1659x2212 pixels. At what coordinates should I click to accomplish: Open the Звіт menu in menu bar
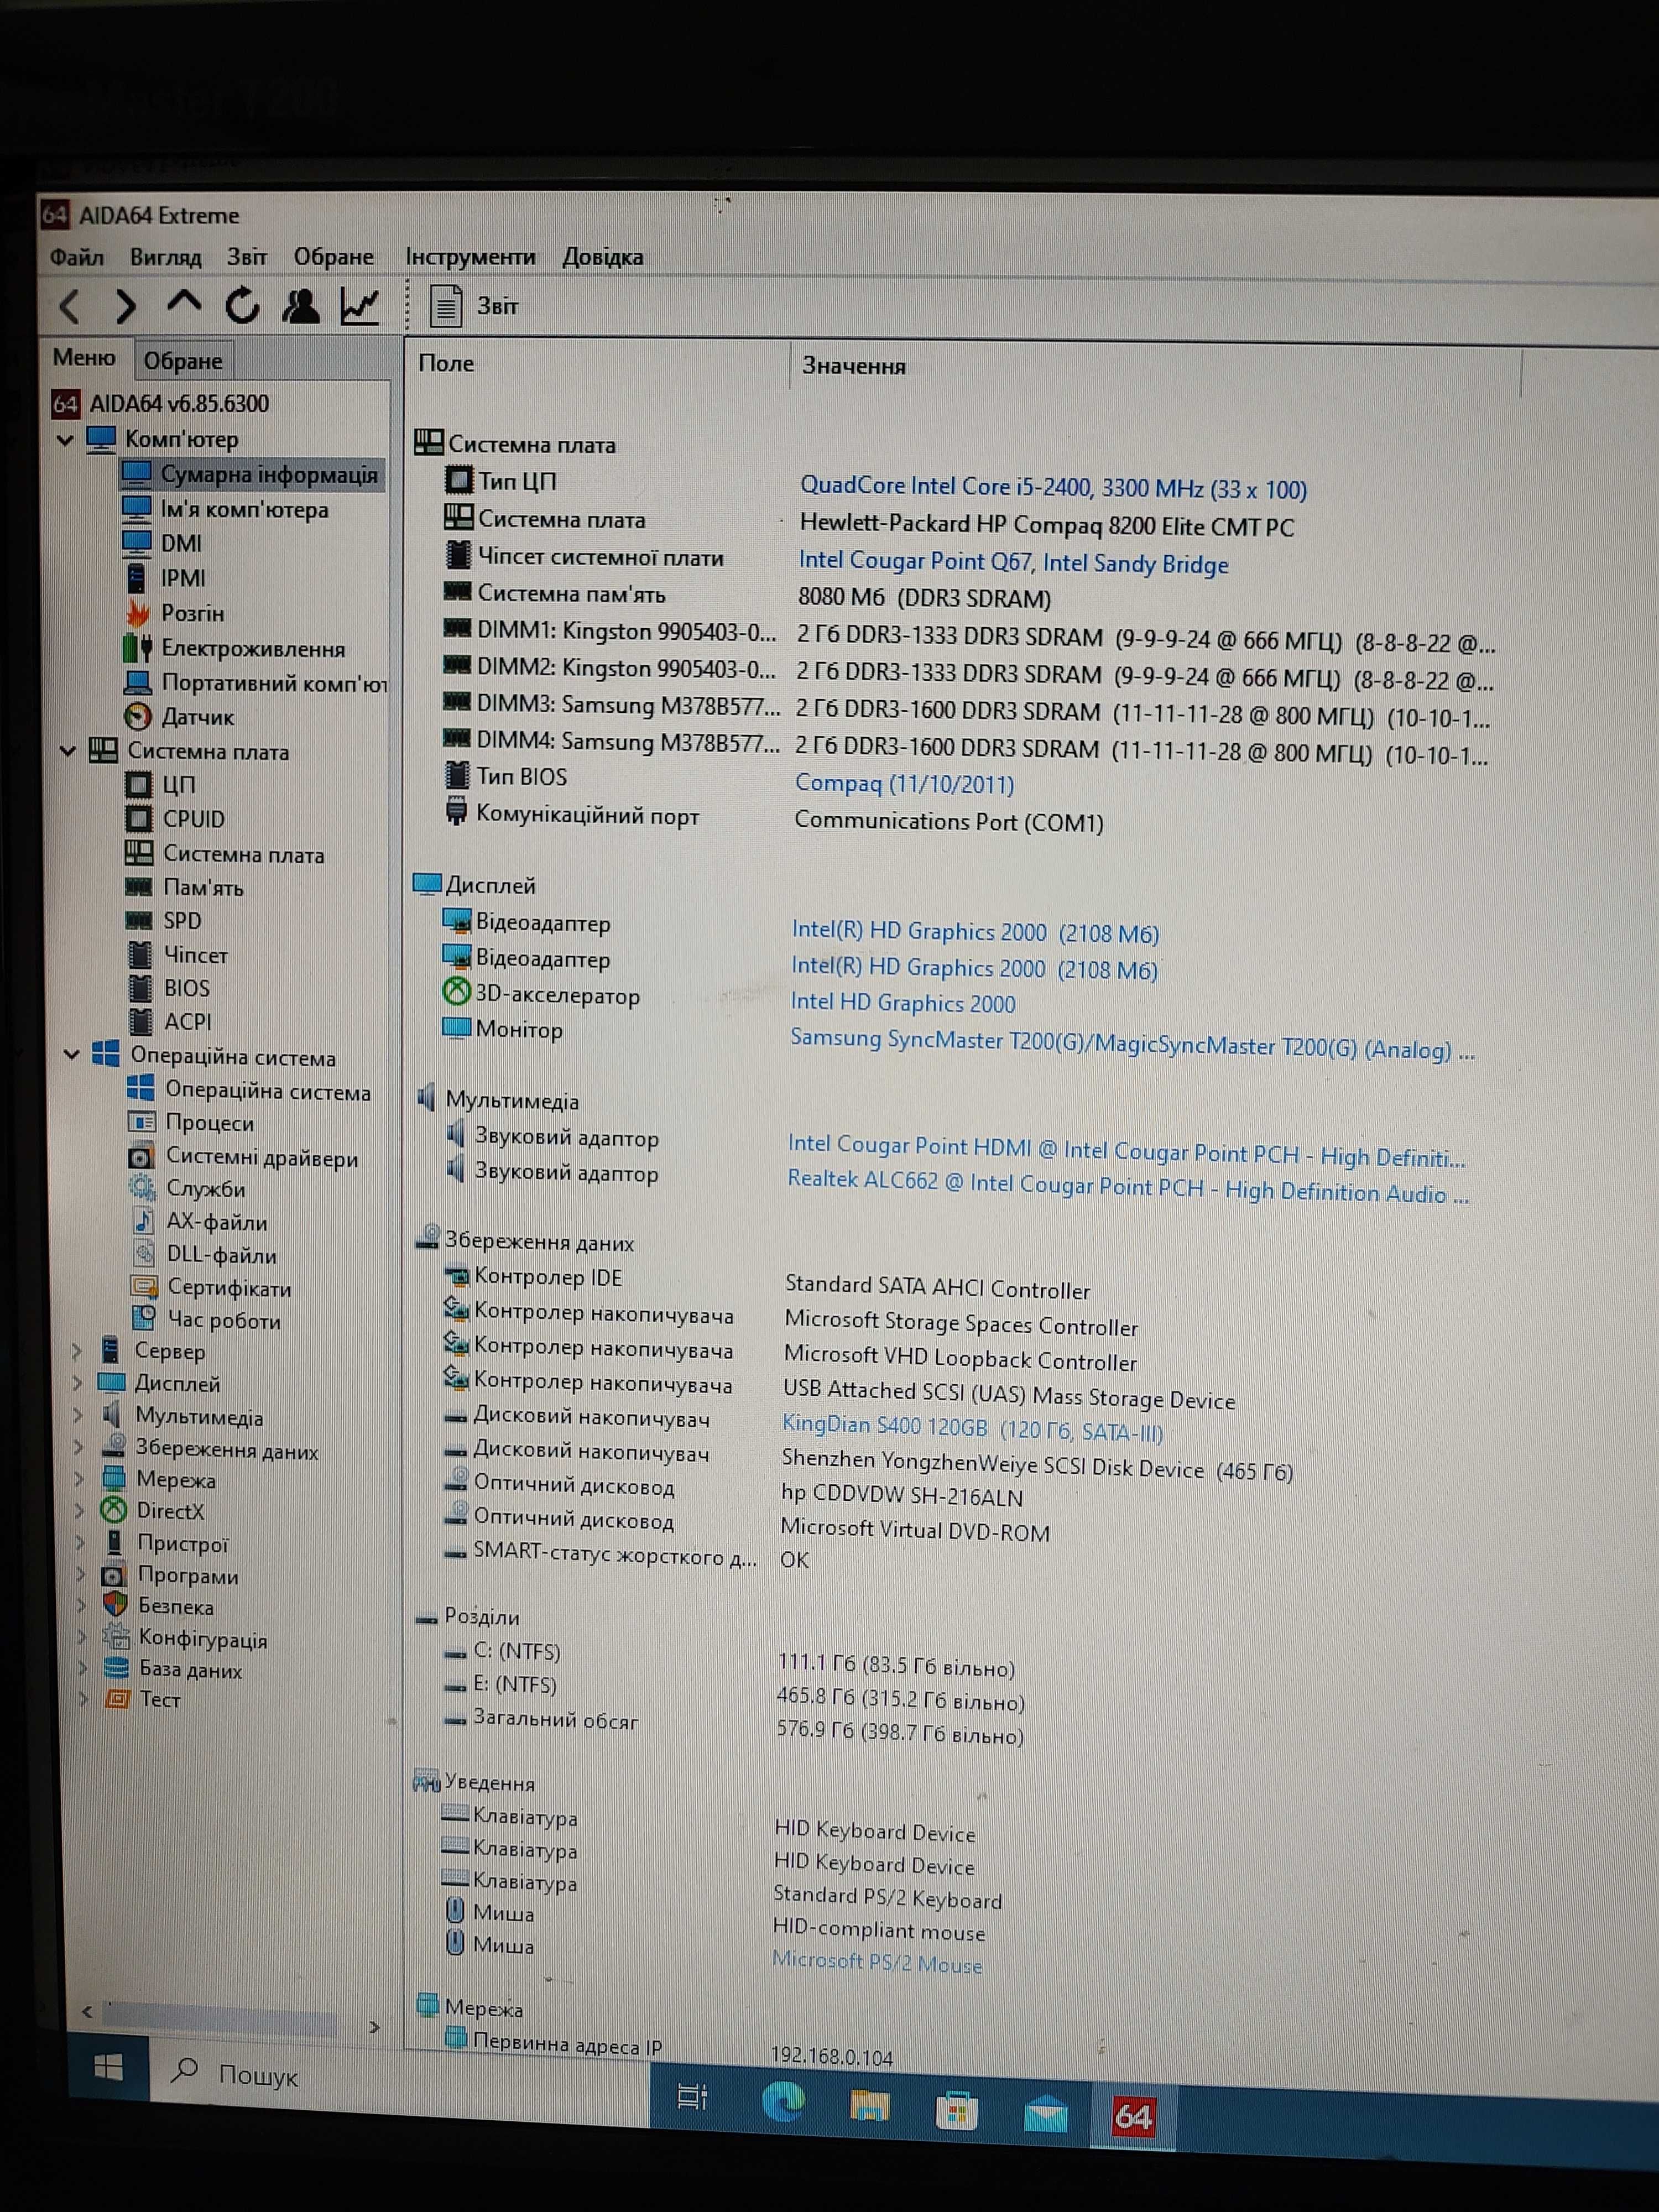pos(246,257)
